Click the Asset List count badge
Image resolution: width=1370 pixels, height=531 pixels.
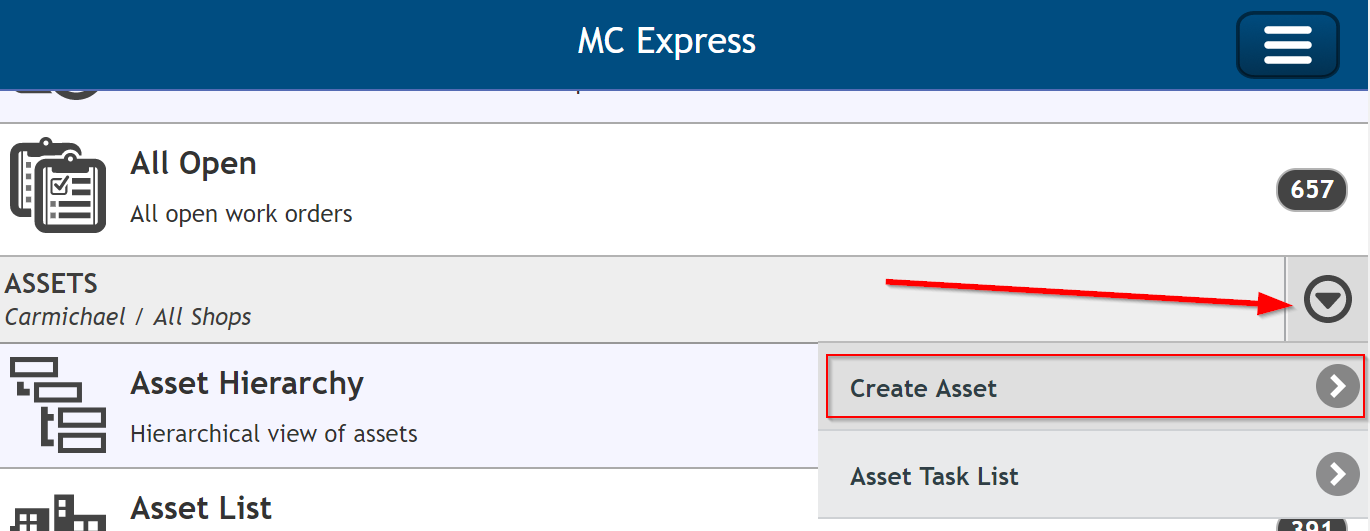[x=1311, y=525]
